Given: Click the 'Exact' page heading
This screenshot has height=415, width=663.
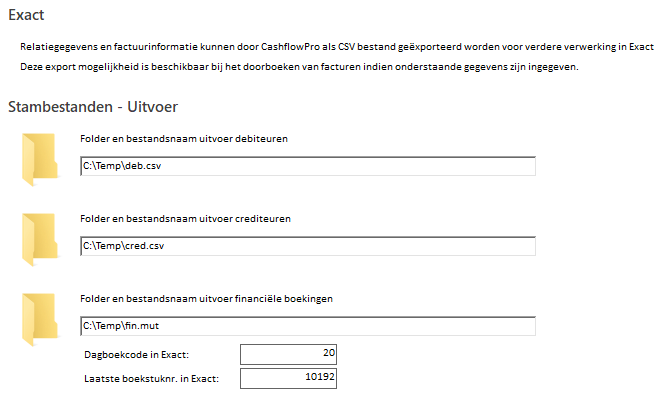Looking at the screenshot, I should pos(26,15).
